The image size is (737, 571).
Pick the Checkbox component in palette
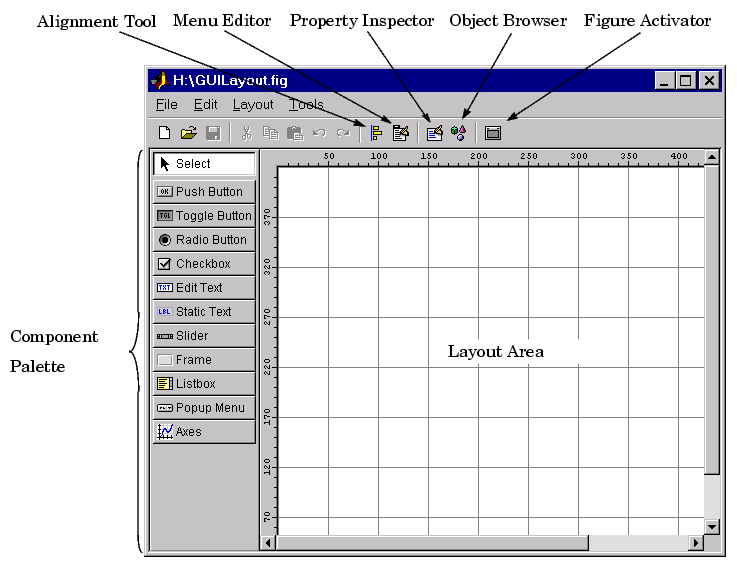pyautogui.click(x=204, y=264)
